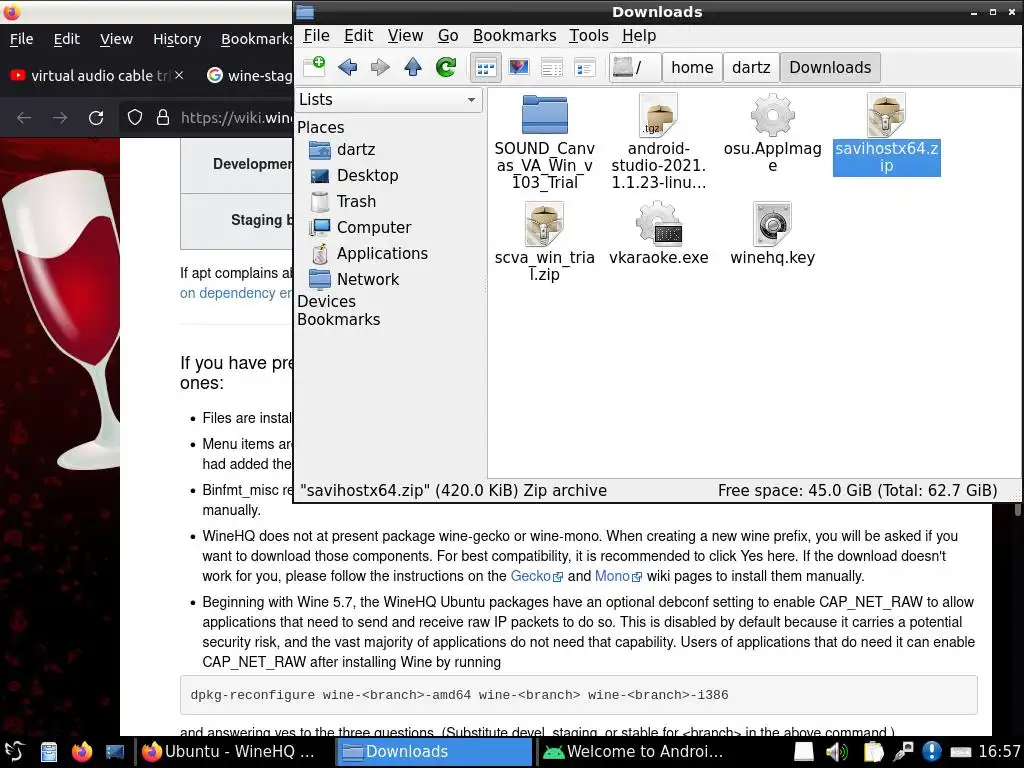This screenshot has width=1024, height=768.
Task: Select the vkaraoke.exe file icon
Action: point(658,224)
